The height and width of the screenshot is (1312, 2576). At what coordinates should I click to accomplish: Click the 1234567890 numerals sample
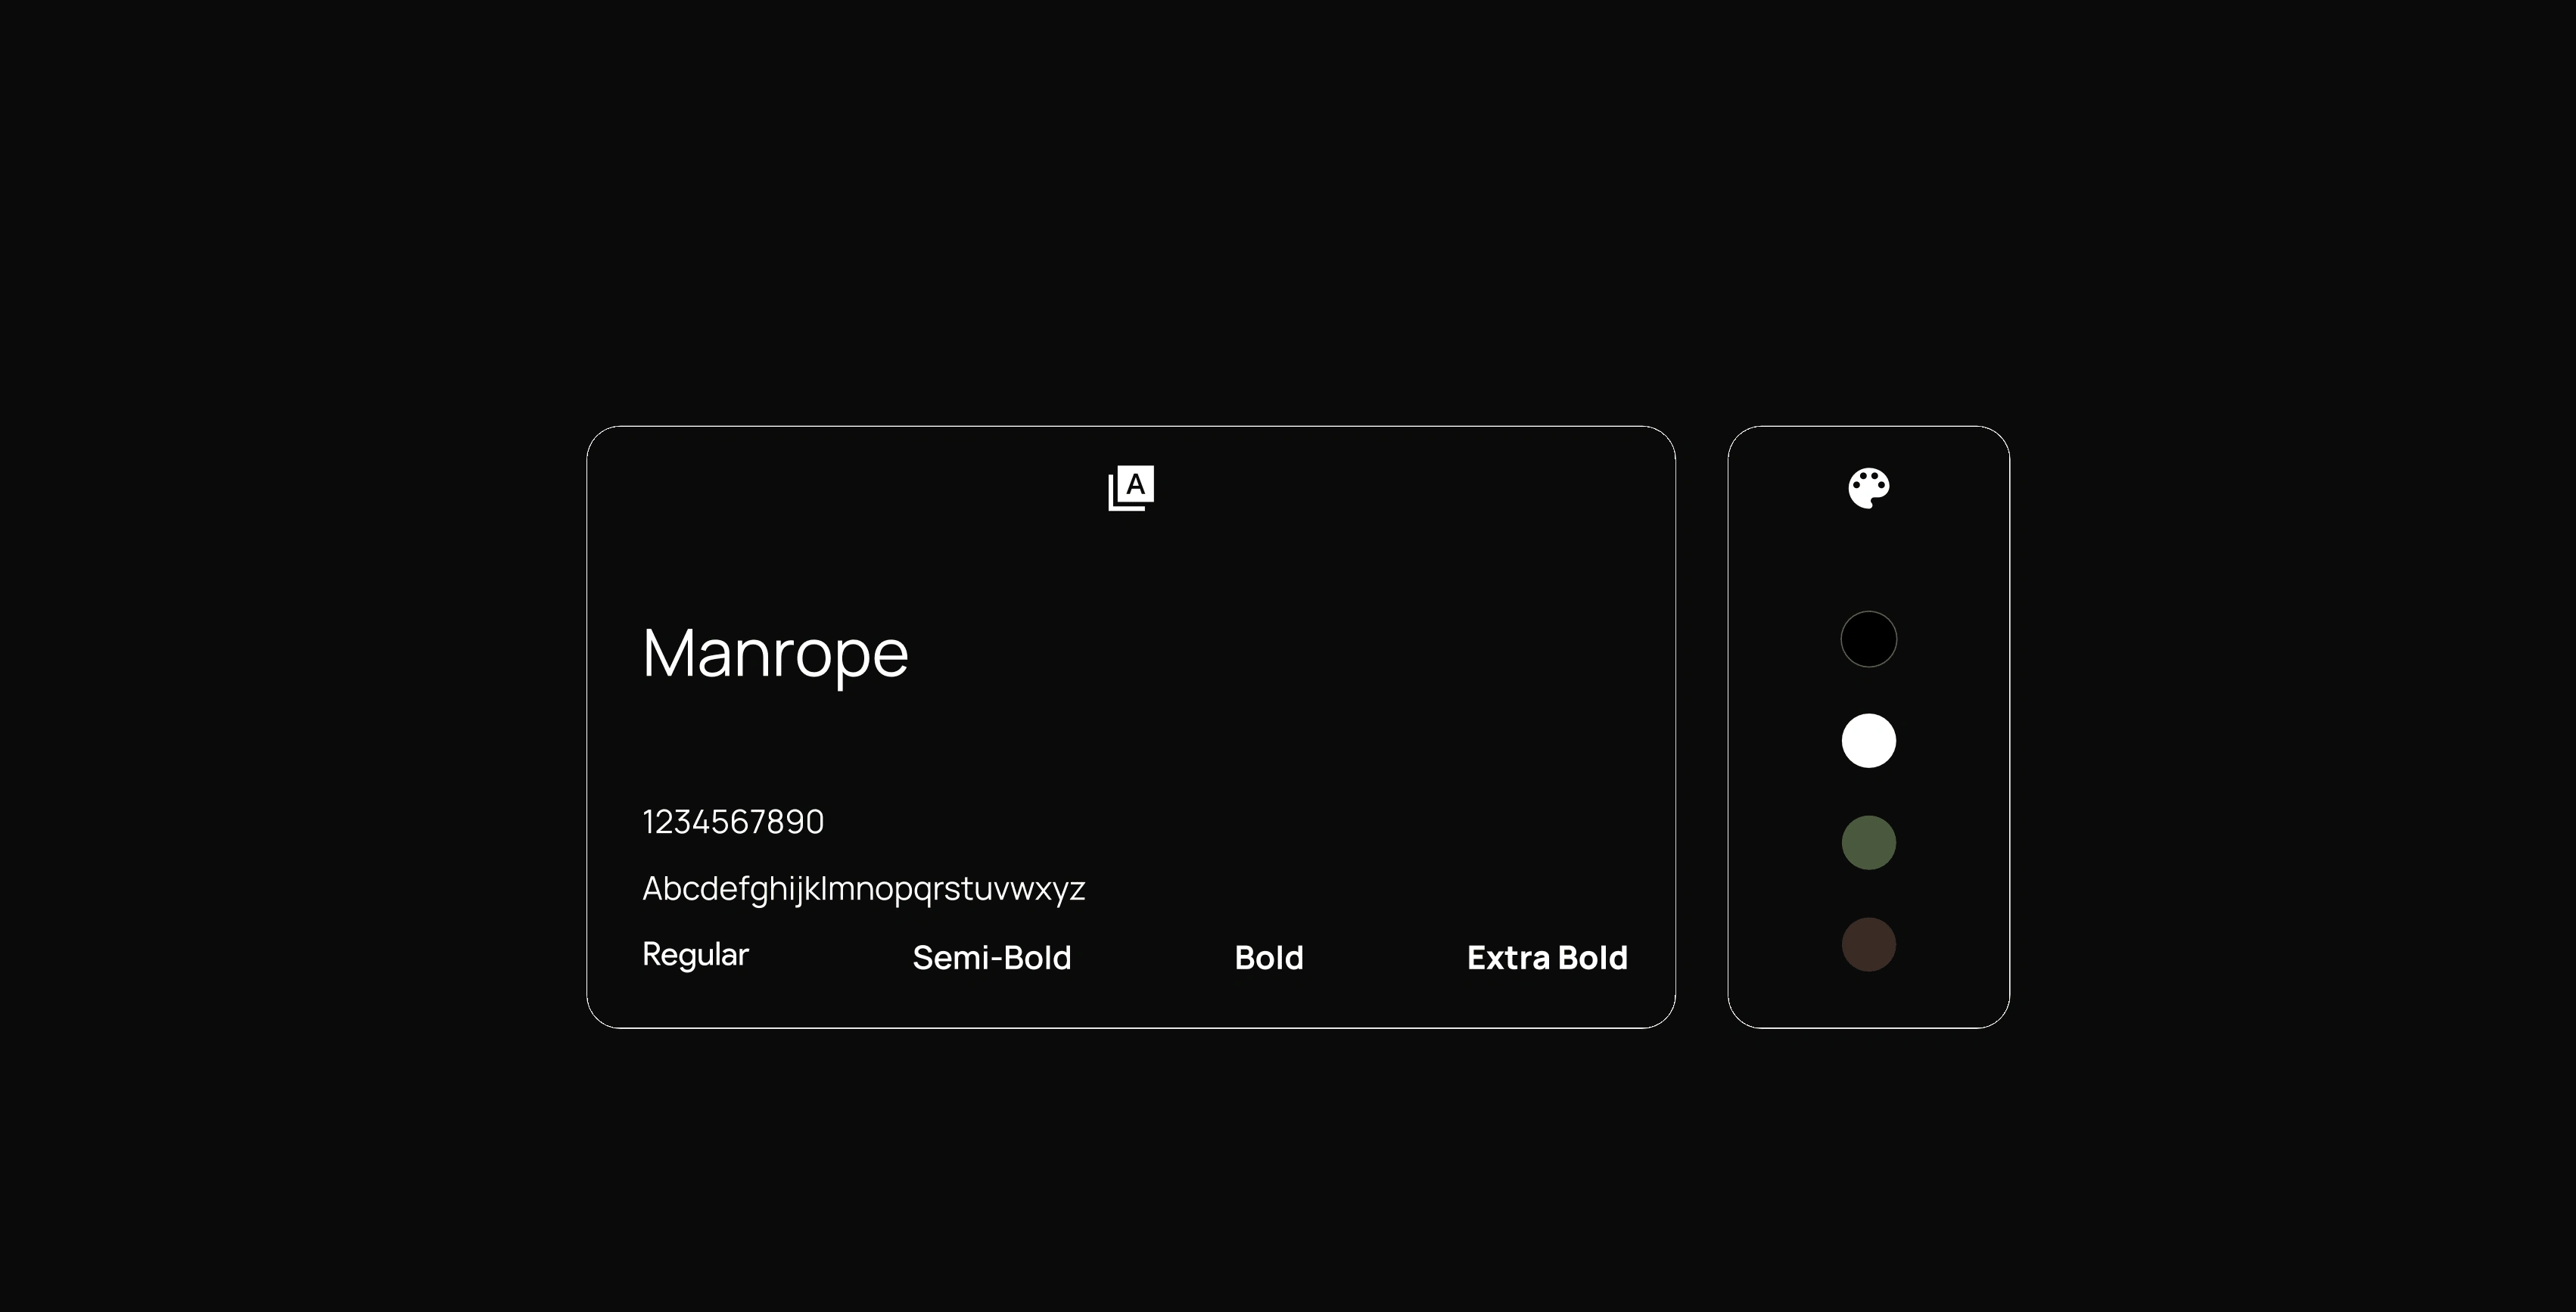click(733, 822)
